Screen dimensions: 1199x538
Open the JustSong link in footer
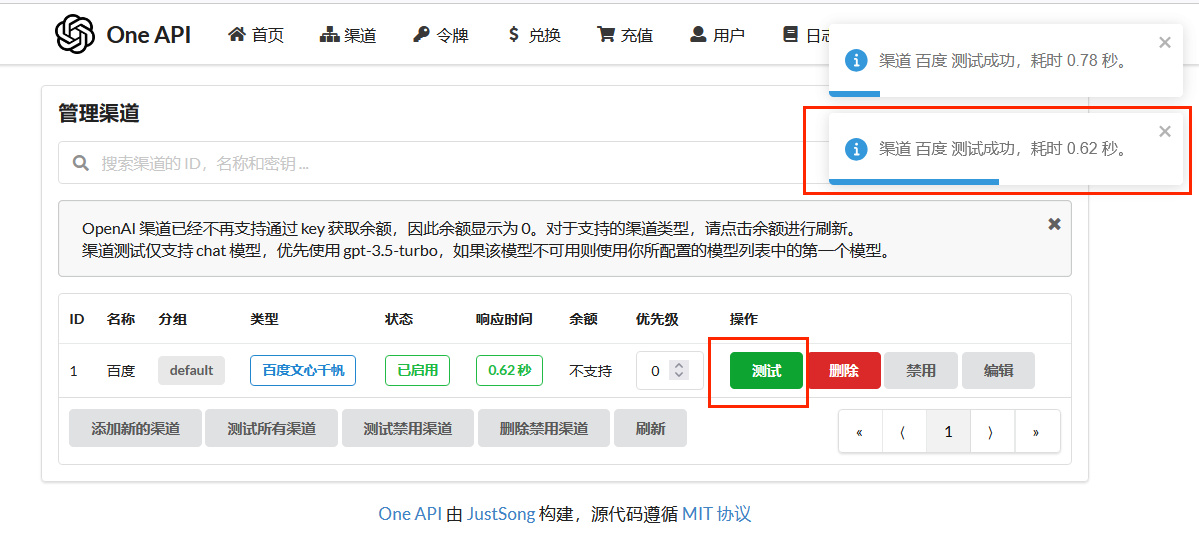point(500,514)
